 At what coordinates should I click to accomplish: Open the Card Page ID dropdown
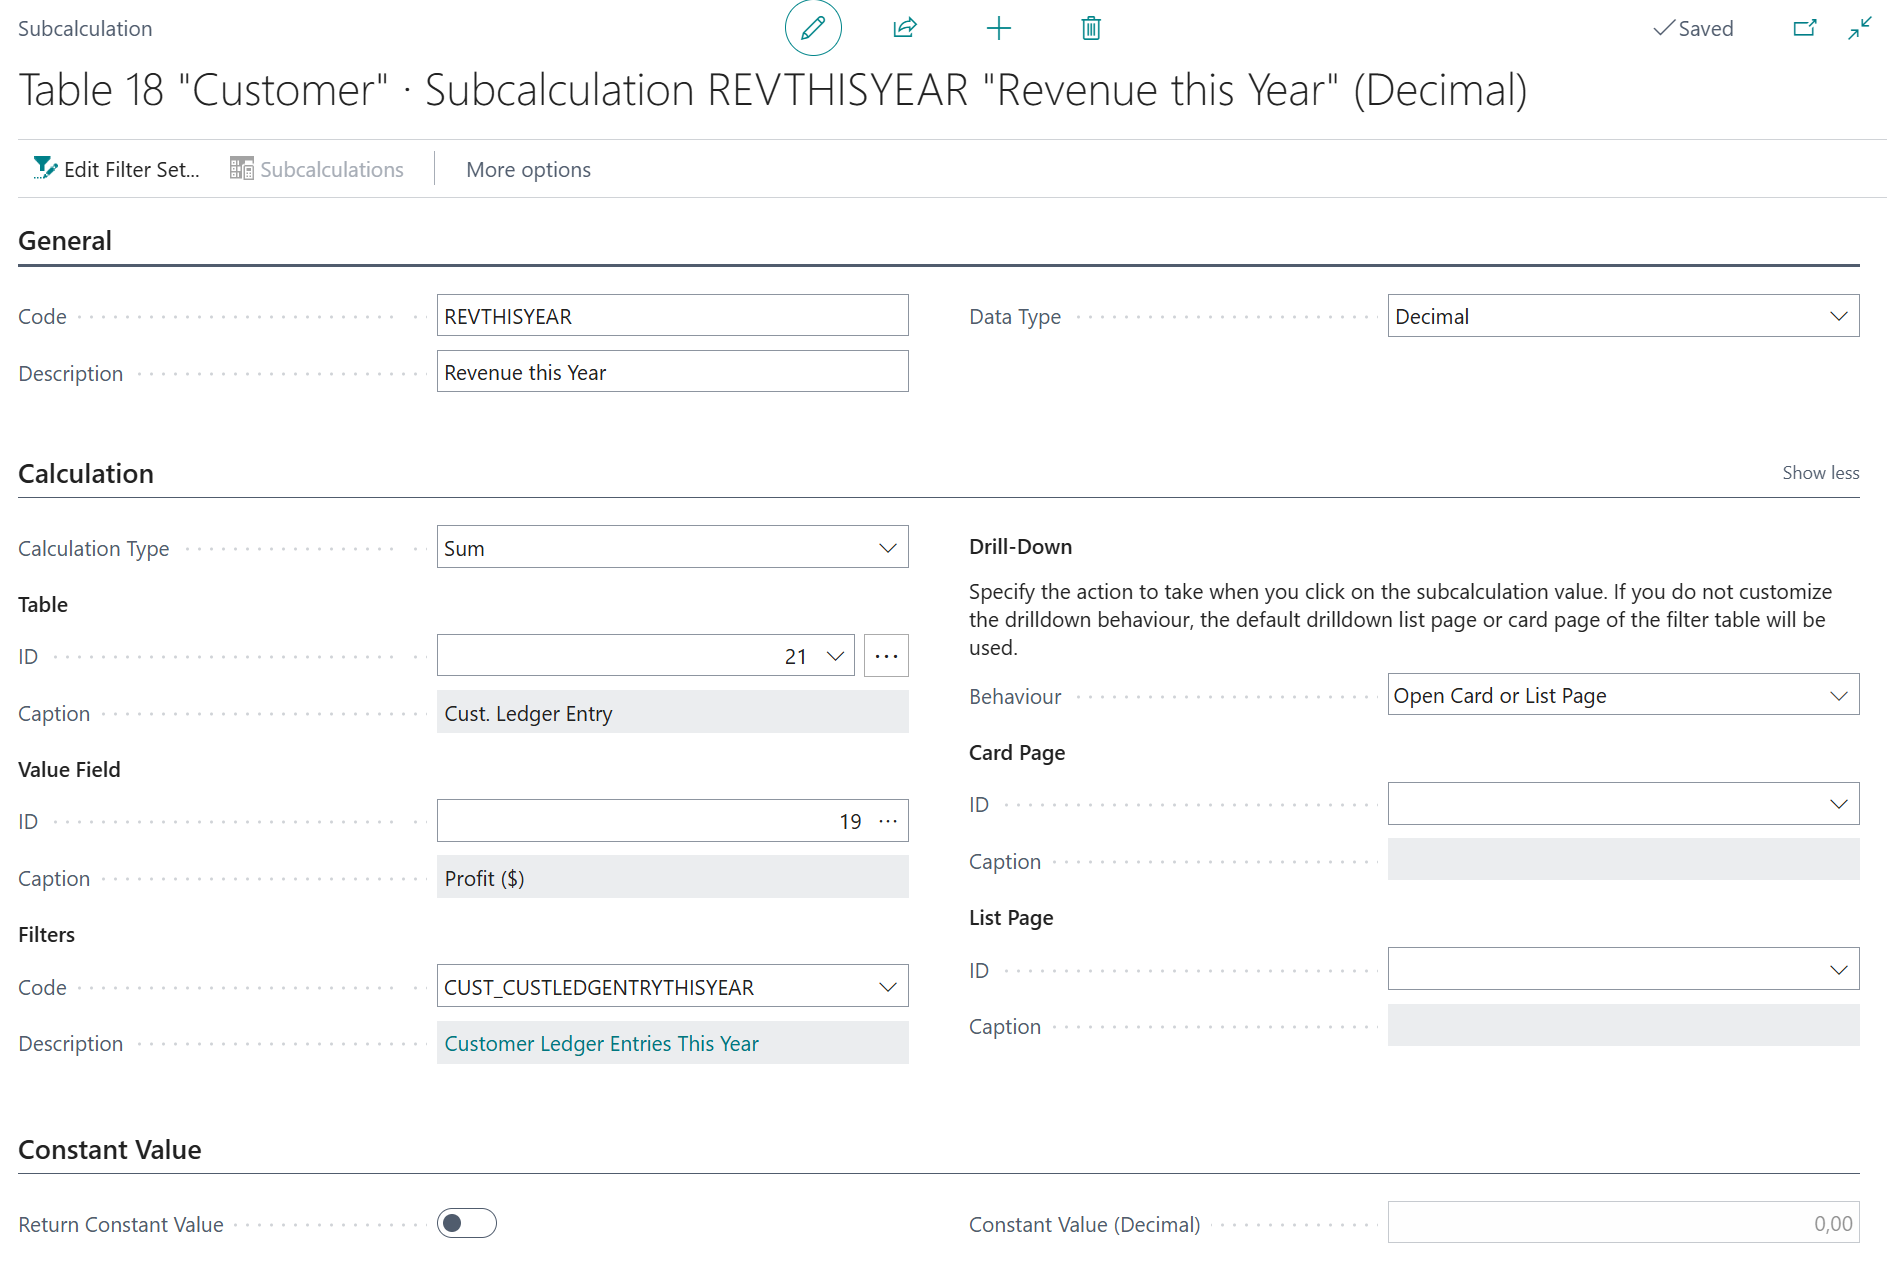(x=1838, y=804)
